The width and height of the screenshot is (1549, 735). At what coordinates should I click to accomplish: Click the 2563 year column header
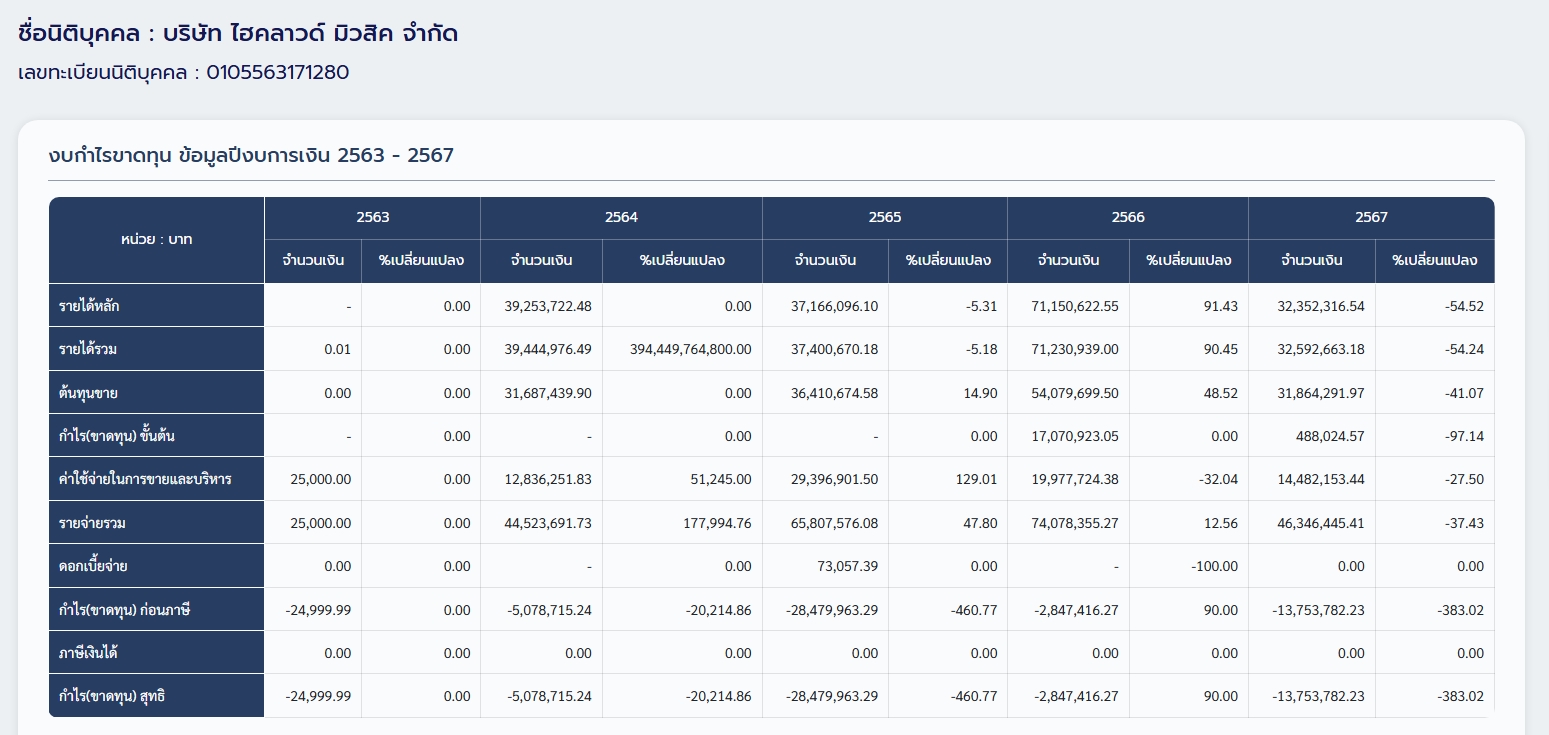click(x=372, y=217)
